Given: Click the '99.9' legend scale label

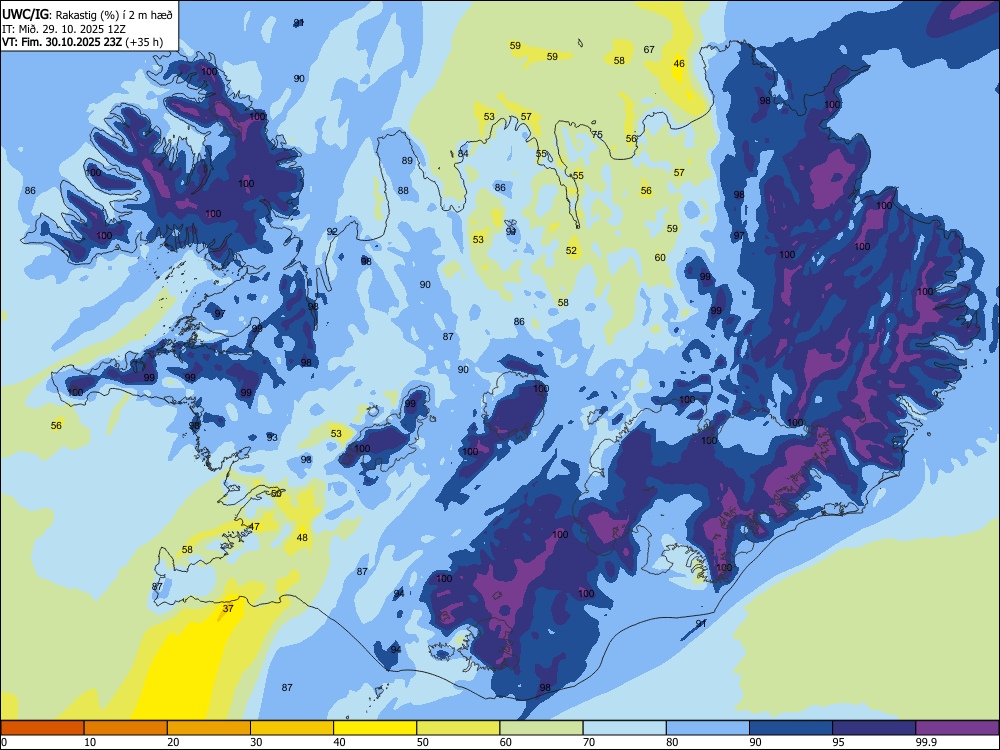Looking at the screenshot, I should pyautogui.click(x=926, y=742).
